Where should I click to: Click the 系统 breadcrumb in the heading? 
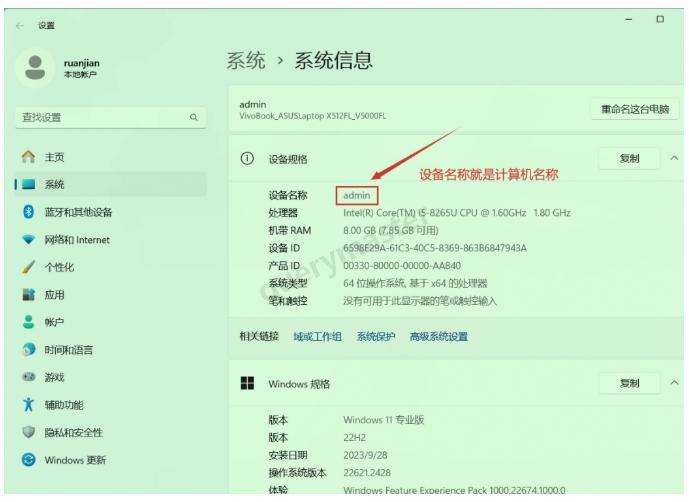(x=246, y=60)
